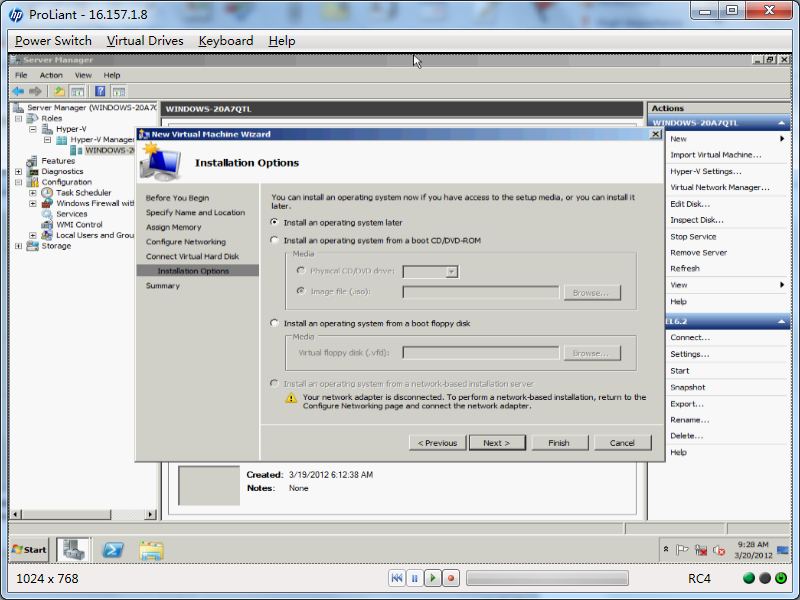Toggle the Show/Hide Console Tree toolbar icon
This screenshot has height=600, width=800.
tap(78, 91)
